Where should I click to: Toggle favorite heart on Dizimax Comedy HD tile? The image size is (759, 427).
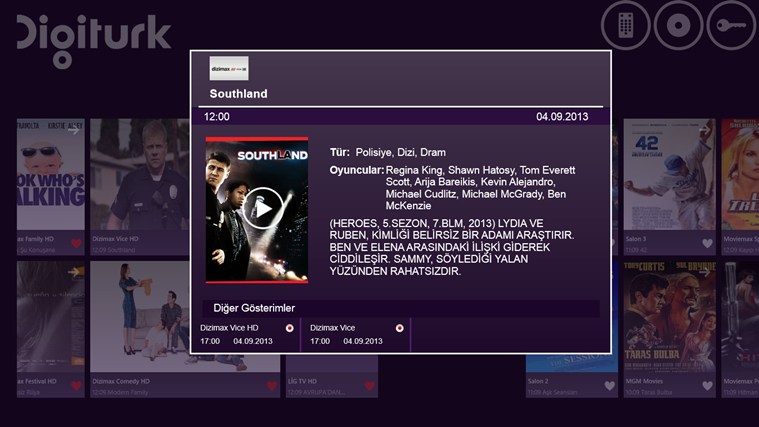click(x=272, y=386)
